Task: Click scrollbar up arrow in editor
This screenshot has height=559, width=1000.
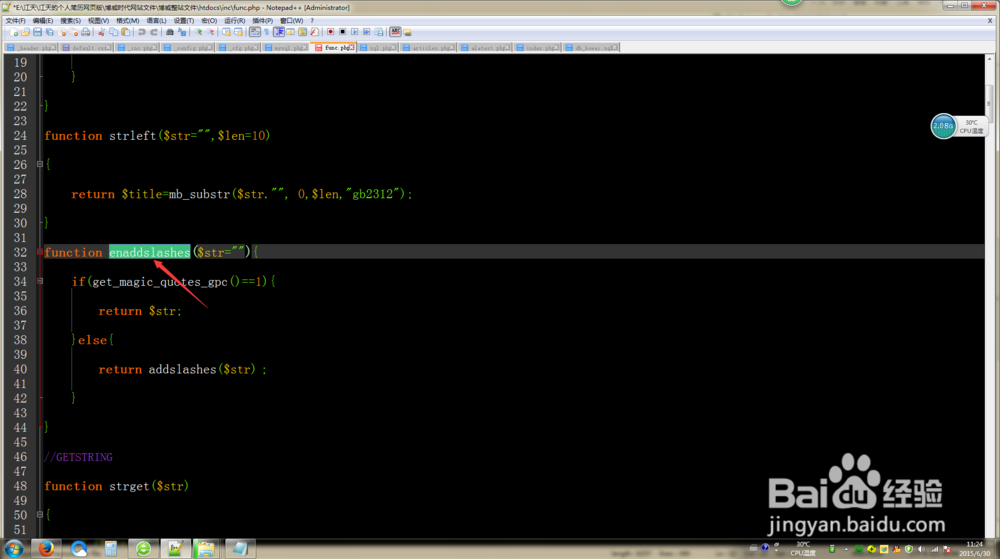Action: (x=990, y=59)
